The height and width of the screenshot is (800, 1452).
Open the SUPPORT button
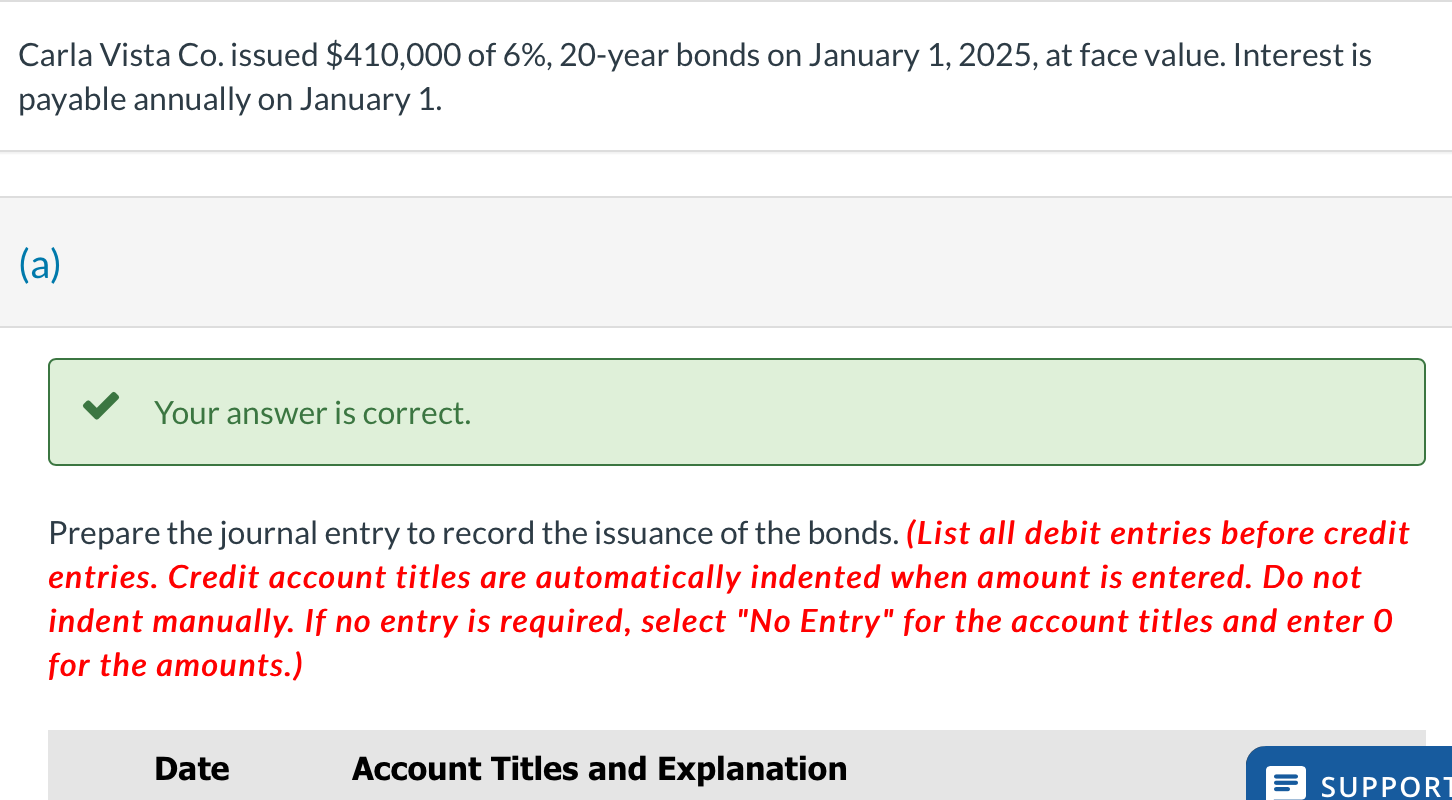[1360, 784]
